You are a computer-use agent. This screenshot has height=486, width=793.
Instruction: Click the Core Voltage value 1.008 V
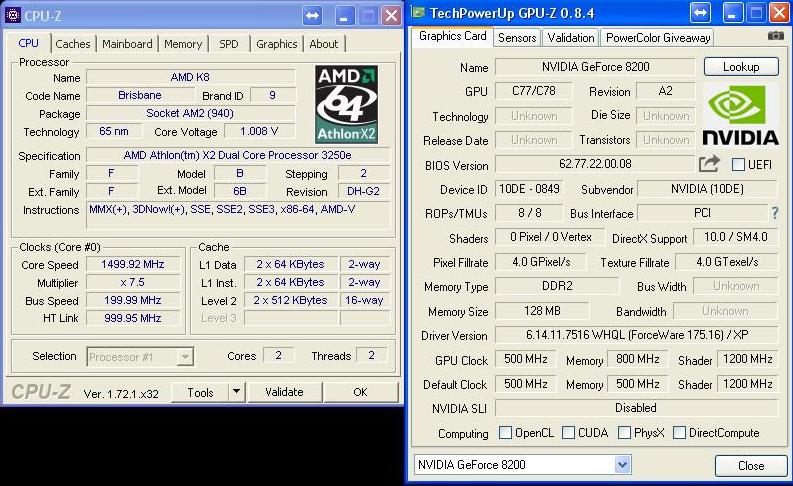pyautogui.click(x=259, y=131)
